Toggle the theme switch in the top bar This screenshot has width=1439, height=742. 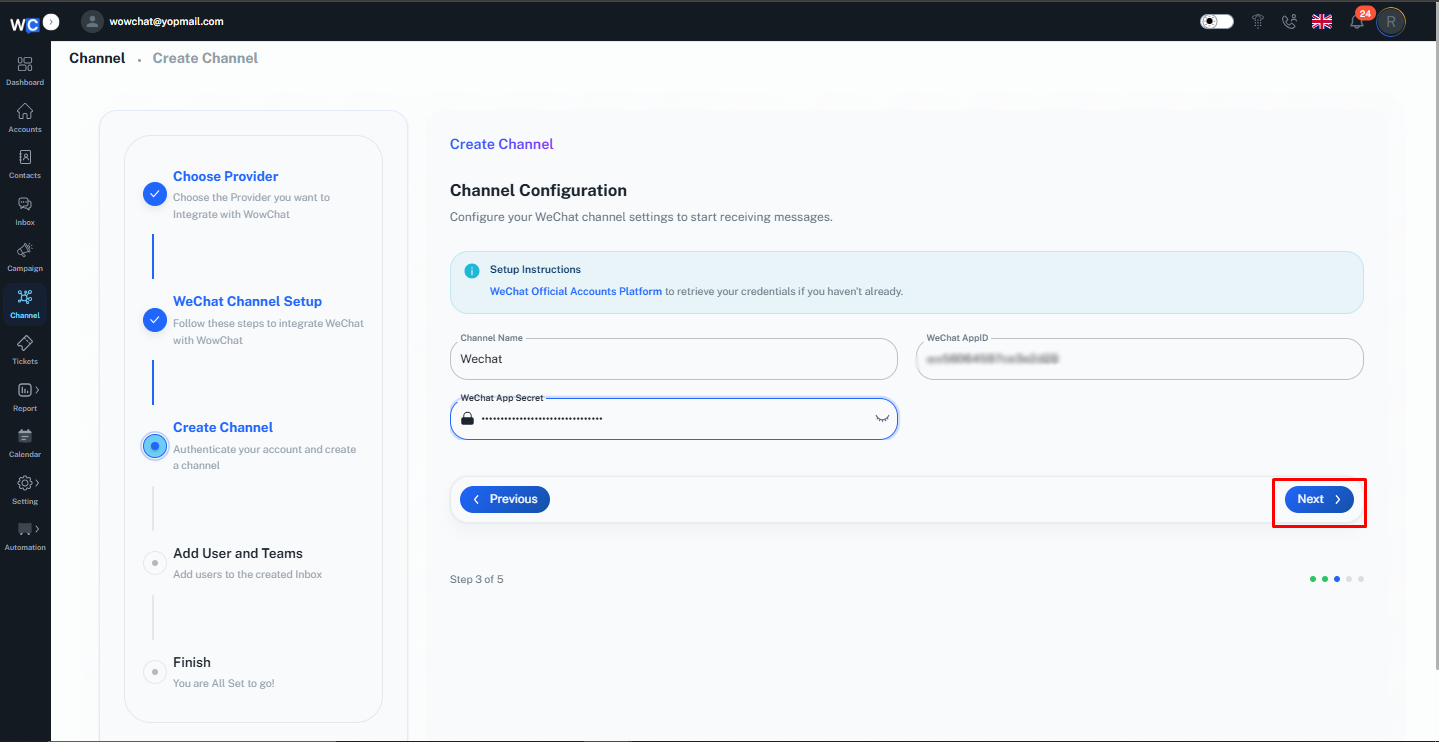point(1217,21)
